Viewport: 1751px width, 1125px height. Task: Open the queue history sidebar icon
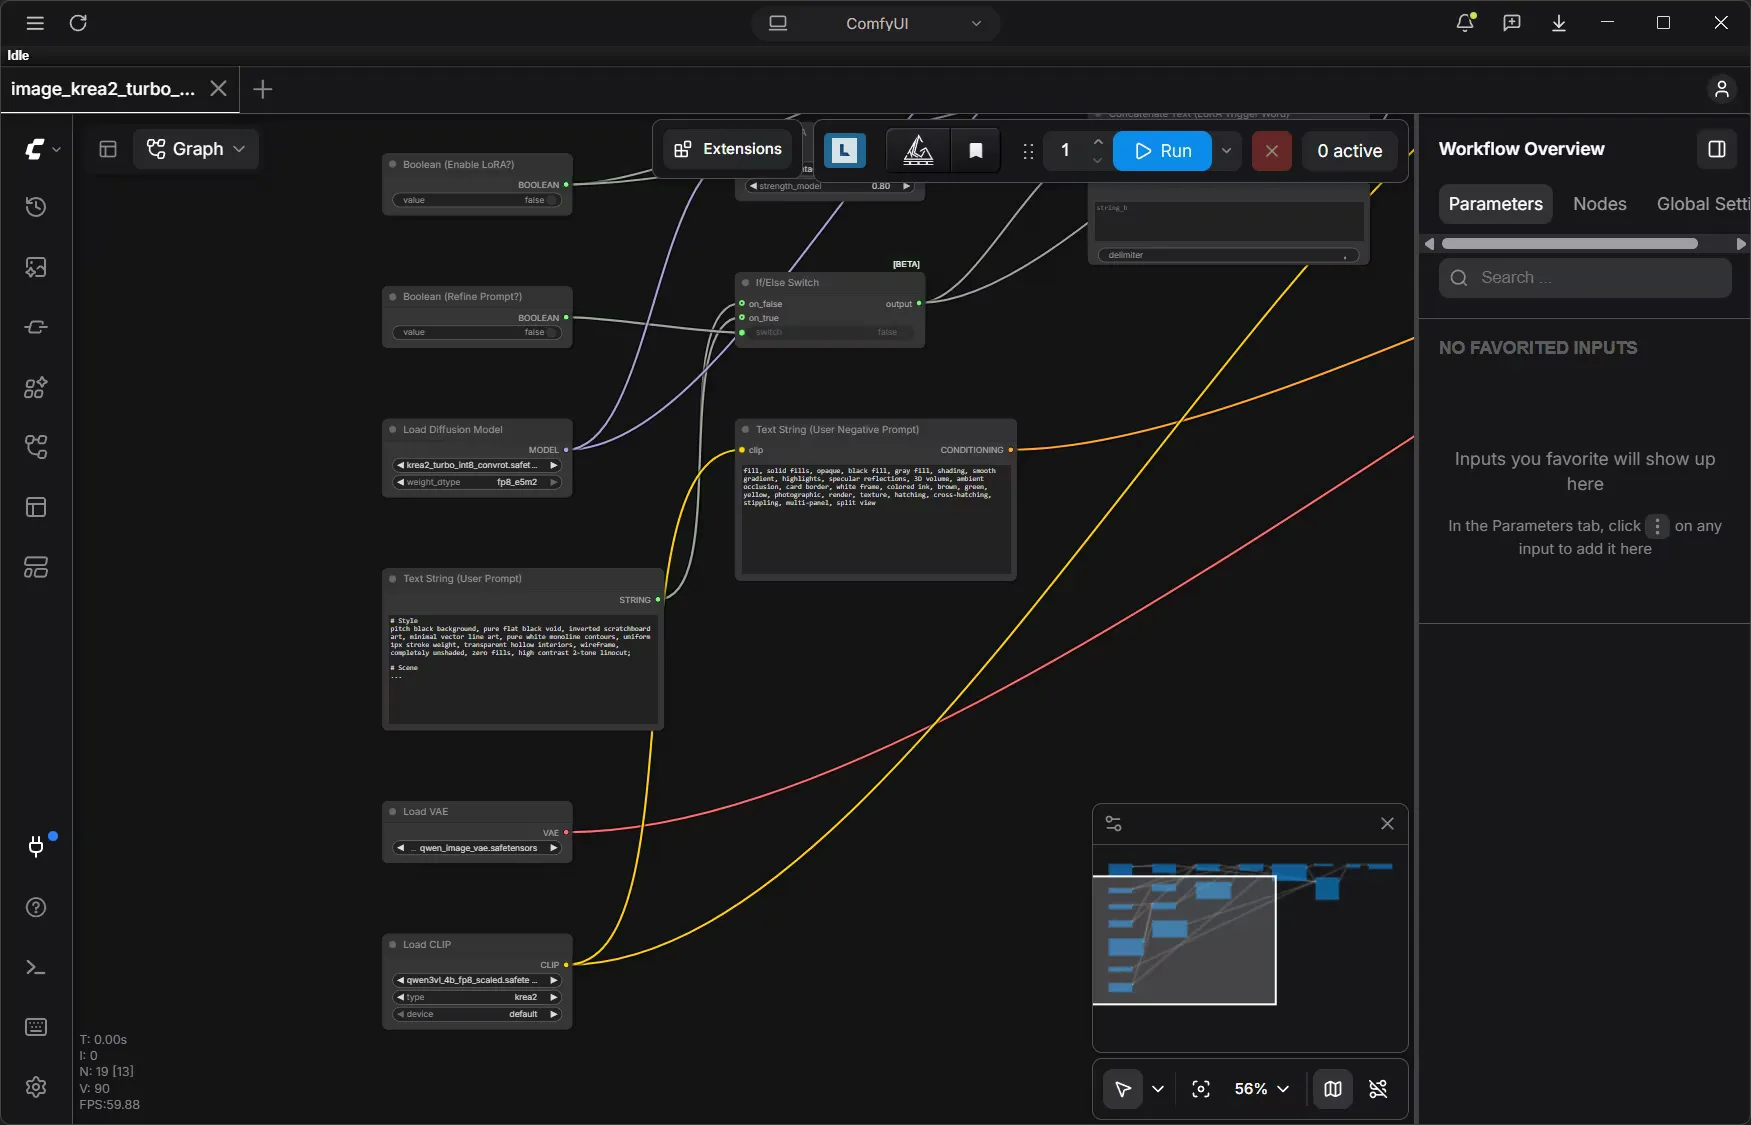tap(36, 207)
